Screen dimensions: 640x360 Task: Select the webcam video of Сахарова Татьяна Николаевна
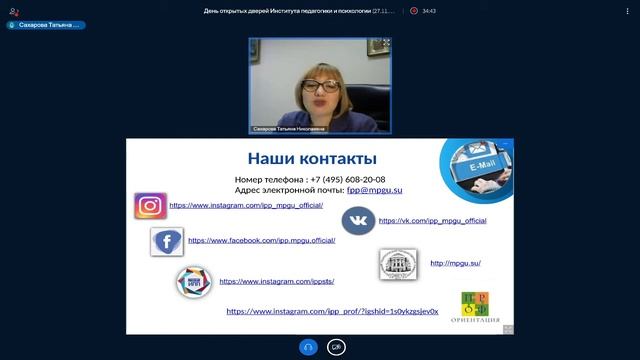[320, 86]
